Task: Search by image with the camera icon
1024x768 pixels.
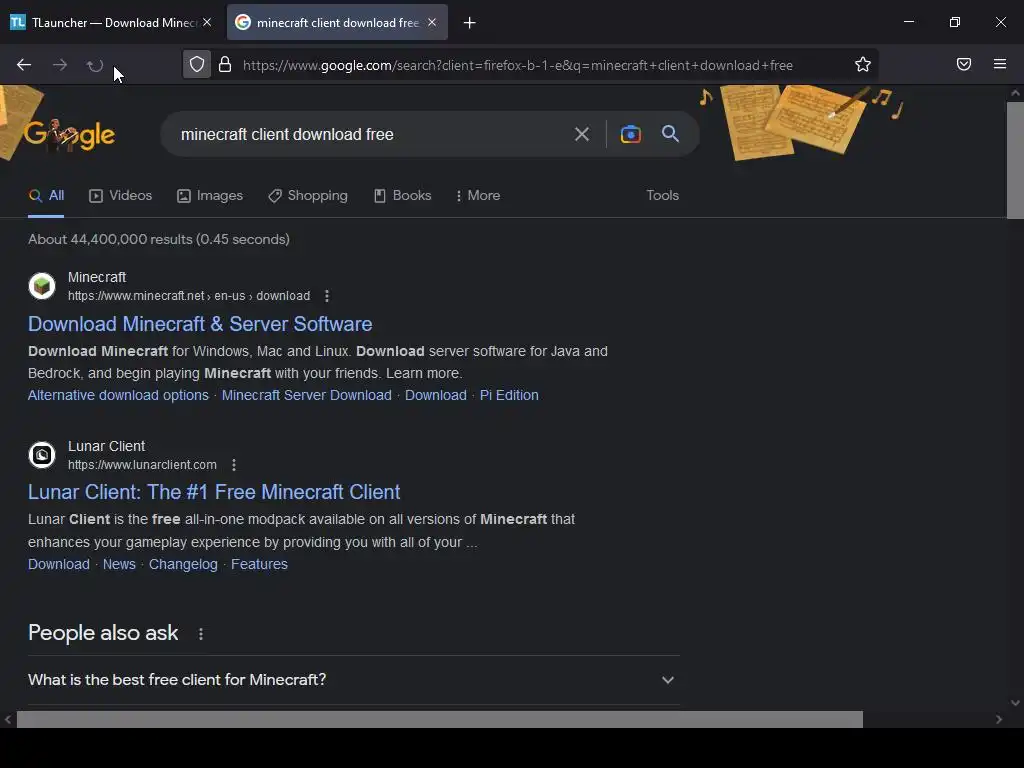Action: [631, 134]
